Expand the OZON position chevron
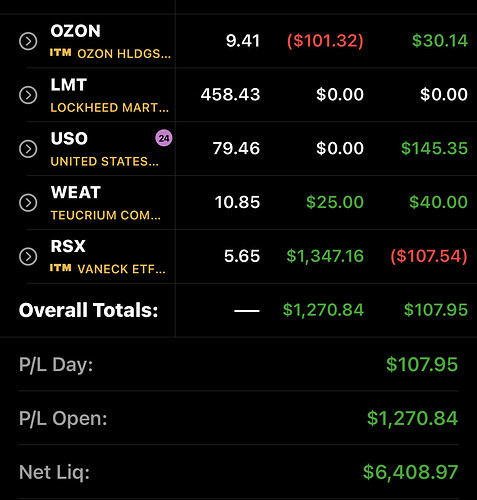 tap(28, 41)
